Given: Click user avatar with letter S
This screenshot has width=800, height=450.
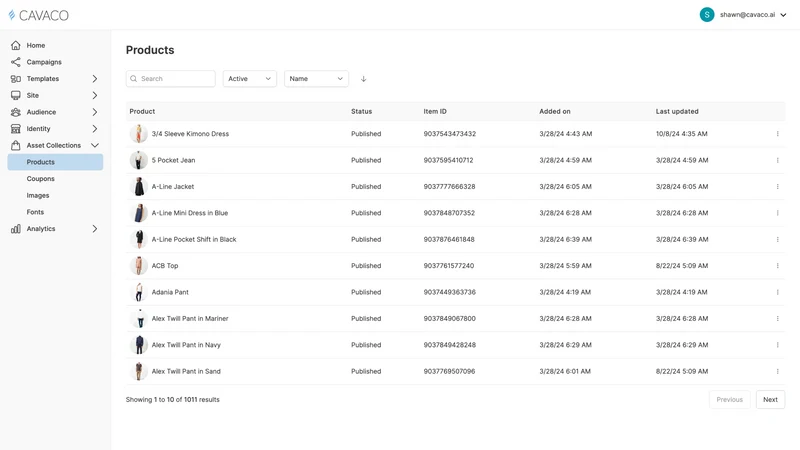Looking at the screenshot, I should pos(707,15).
